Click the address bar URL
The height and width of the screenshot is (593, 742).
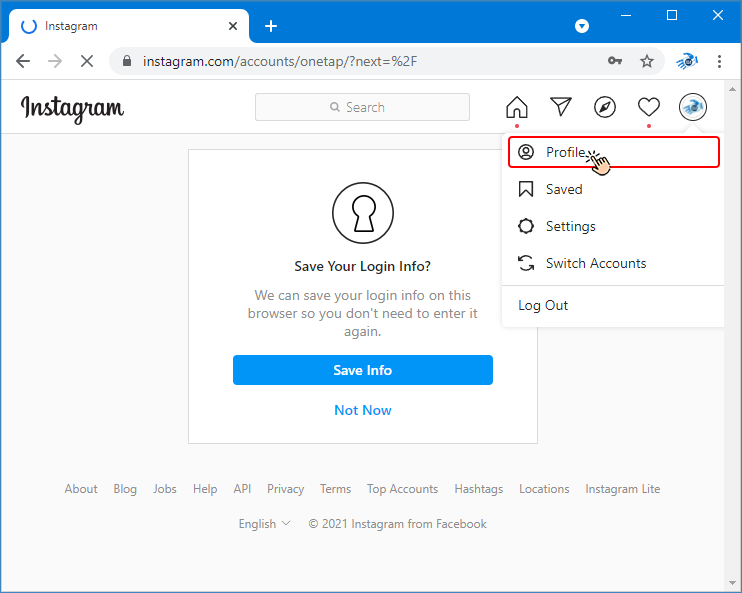click(280, 61)
